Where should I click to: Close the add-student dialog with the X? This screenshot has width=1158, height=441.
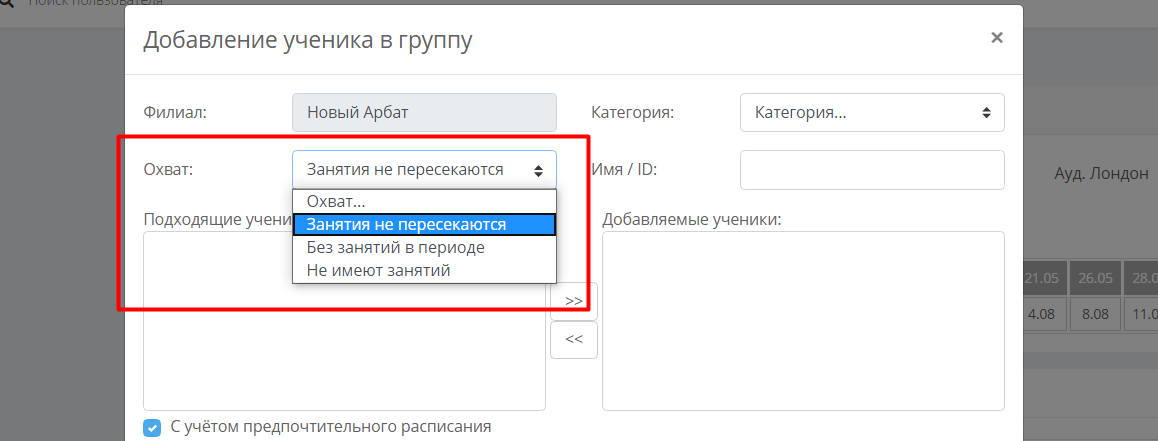pyautogui.click(x=996, y=38)
